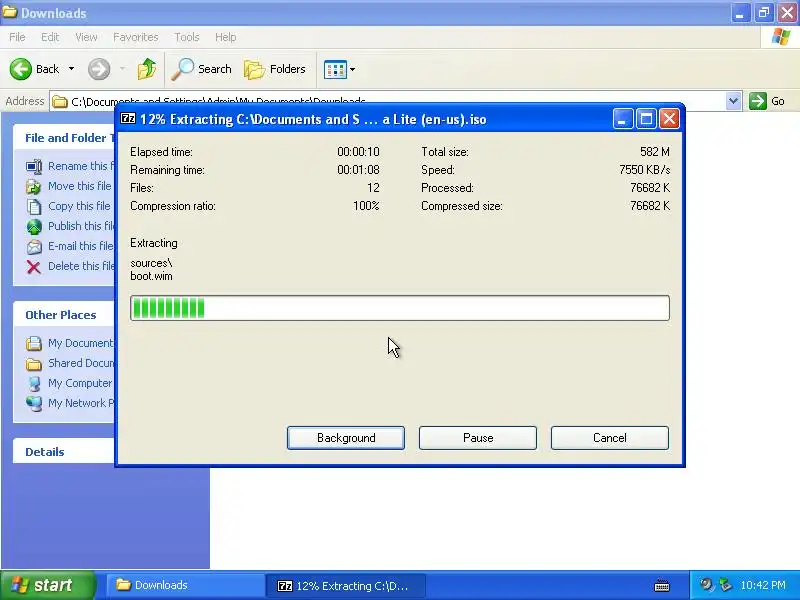Viewport: 800px width, 600px height.
Task: Click the My Network Places icon
Action: tap(34, 404)
